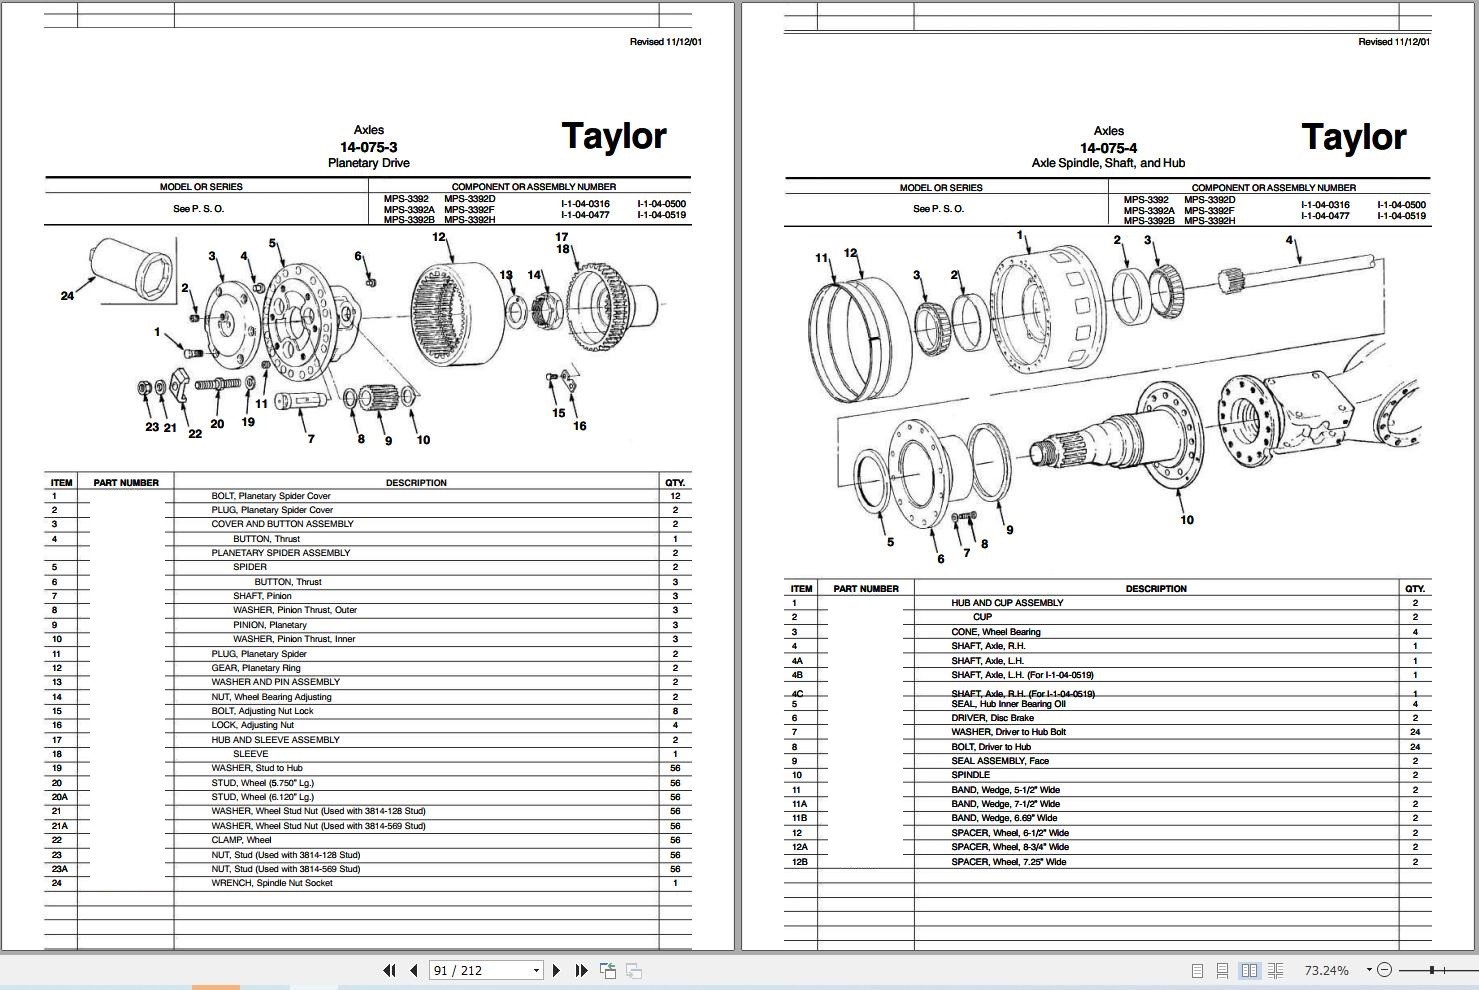This screenshot has width=1479, height=990.
Task: Click the 73.24% zoom value
Action: 1326,970
